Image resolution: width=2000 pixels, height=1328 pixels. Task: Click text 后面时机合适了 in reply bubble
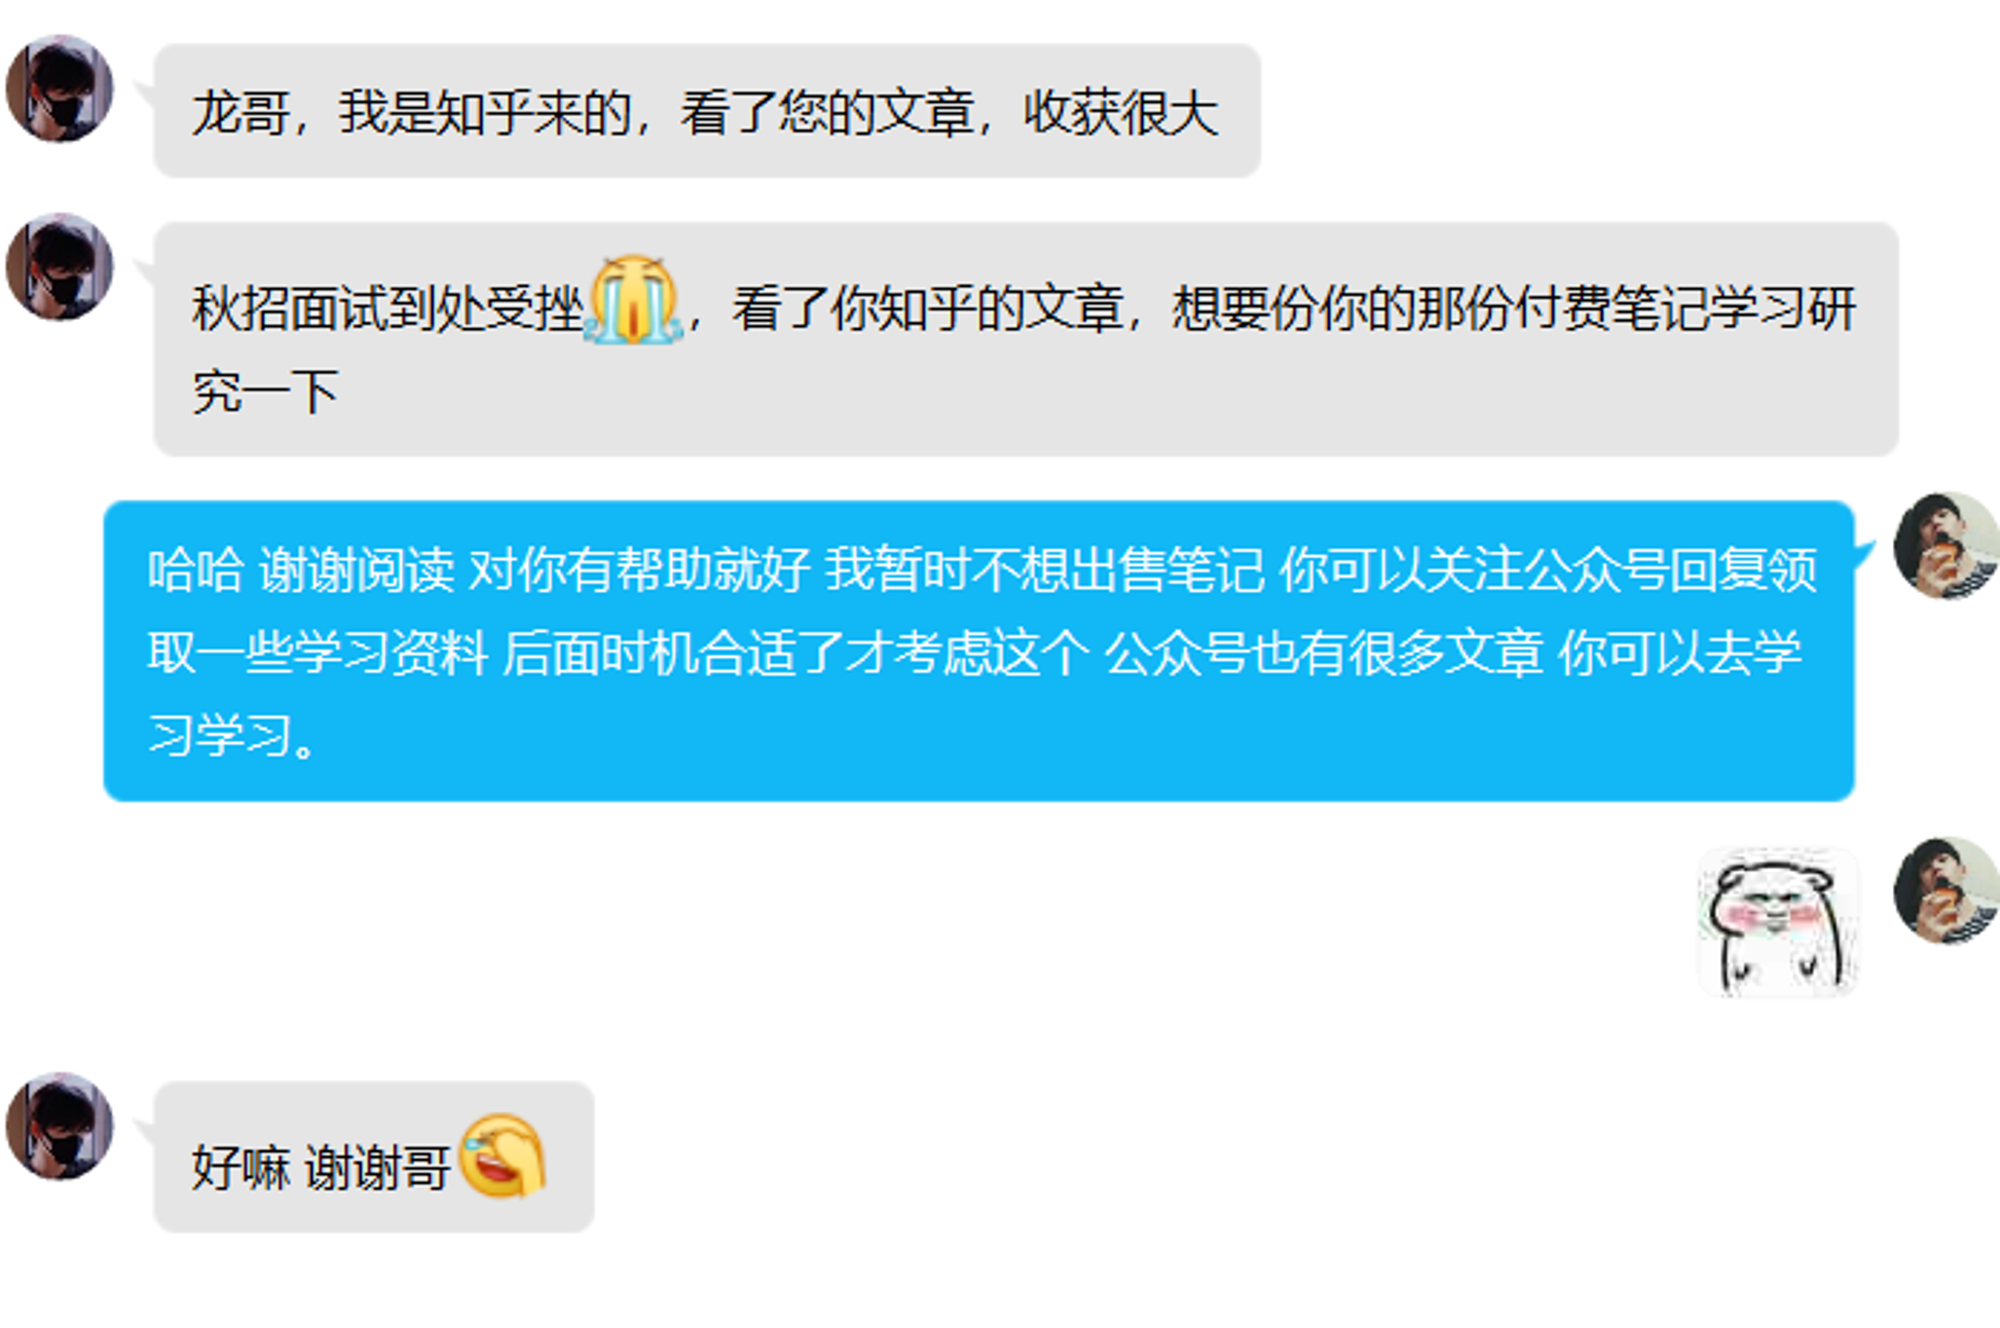(x=673, y=653)
